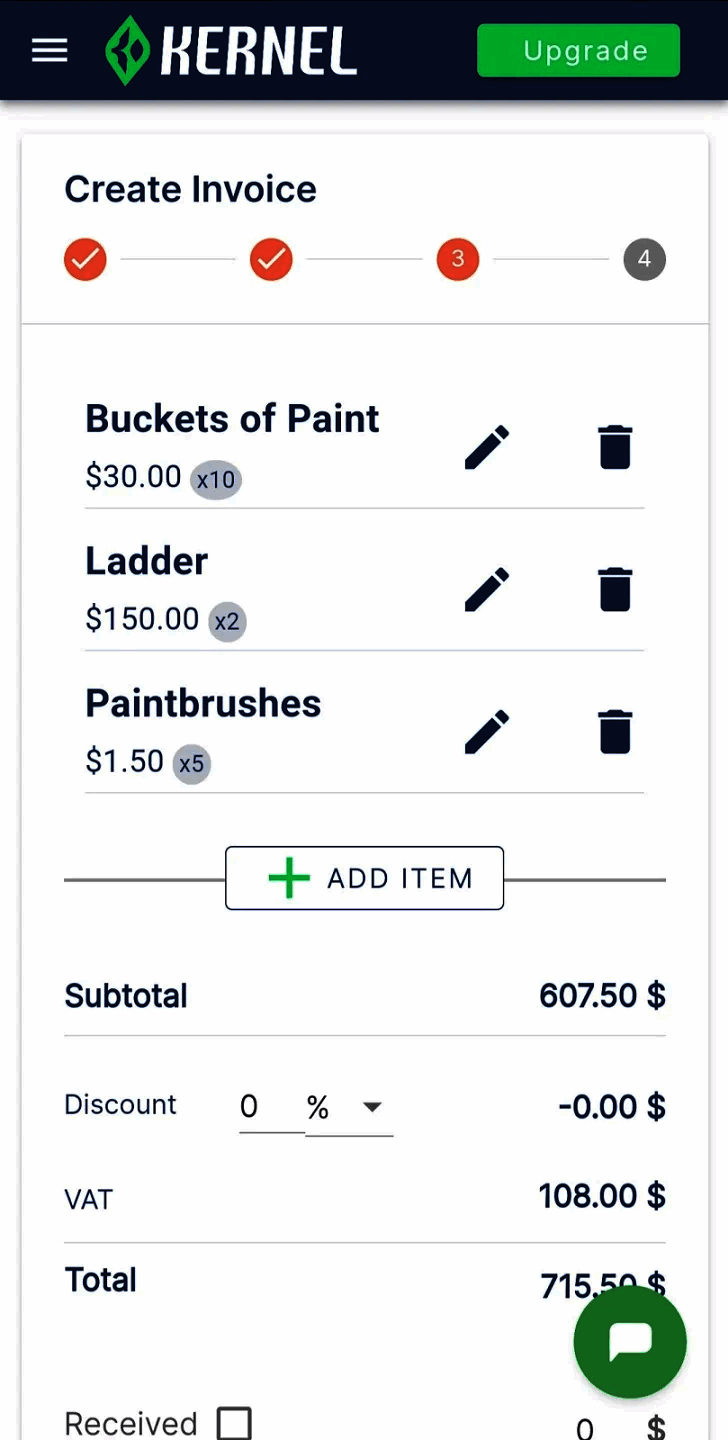Image resolution: width=728 pixels, height=1440 pixels.
Task: Click the Kernel logo
Action: click(x=231, y=51)
